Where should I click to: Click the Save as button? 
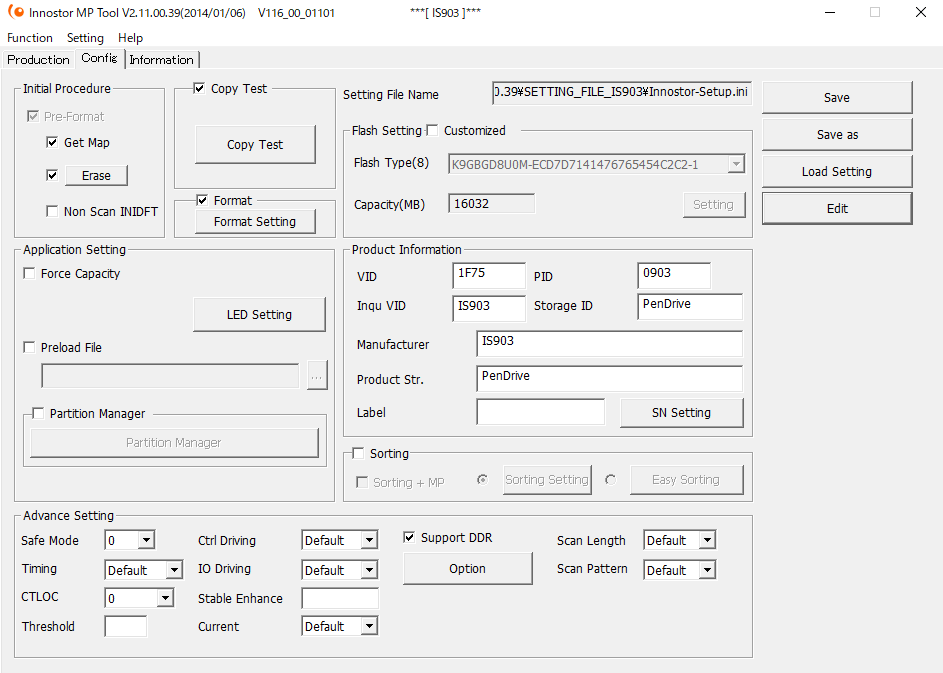point(837,135)
